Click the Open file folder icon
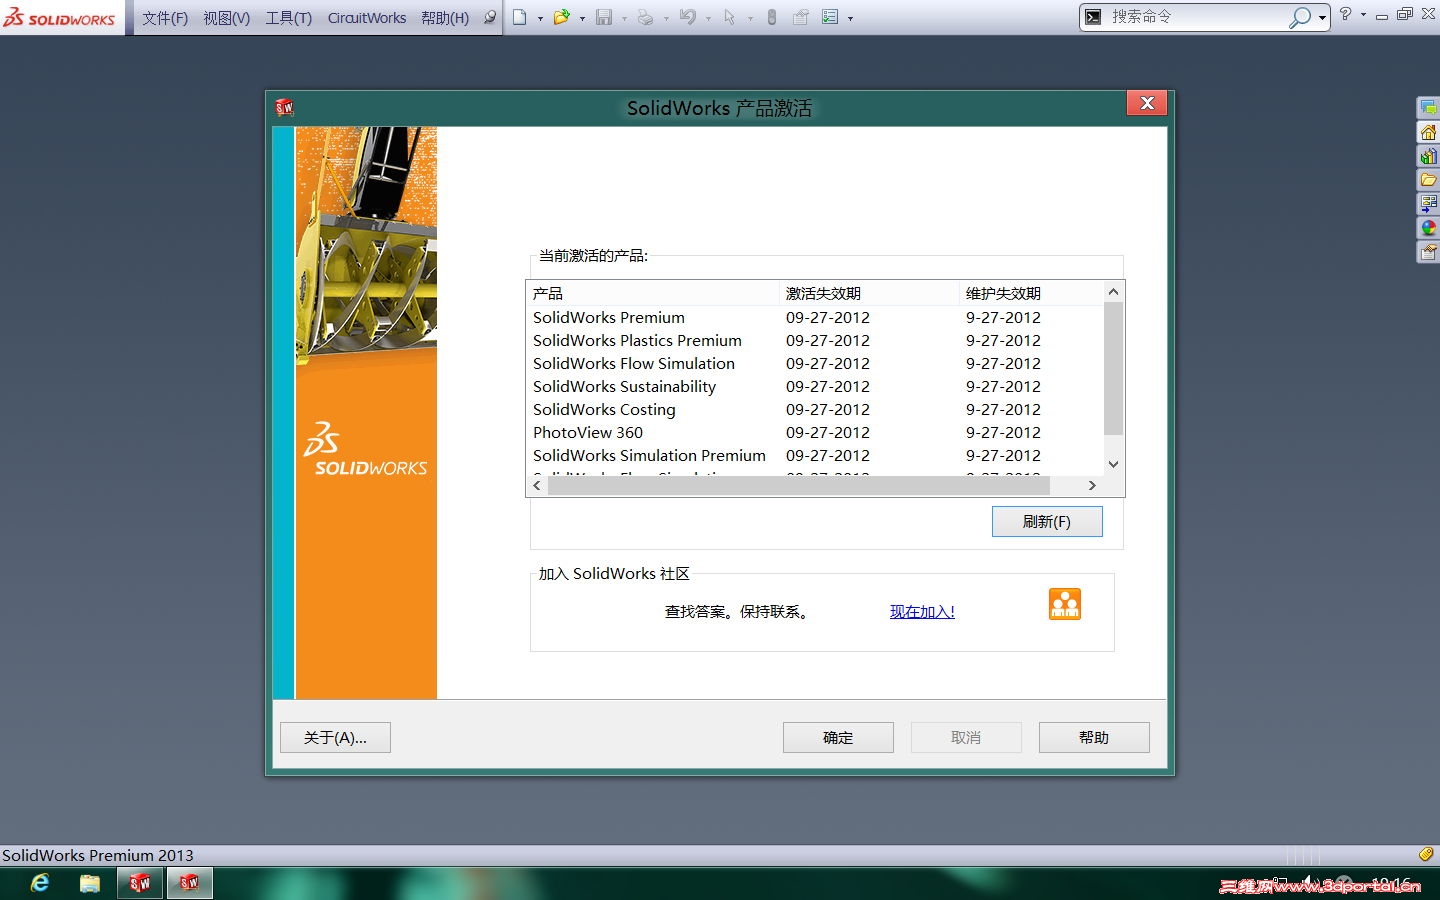Image resolution: width=1440 pixels, height=900 pixels. (x=562, y=17)
